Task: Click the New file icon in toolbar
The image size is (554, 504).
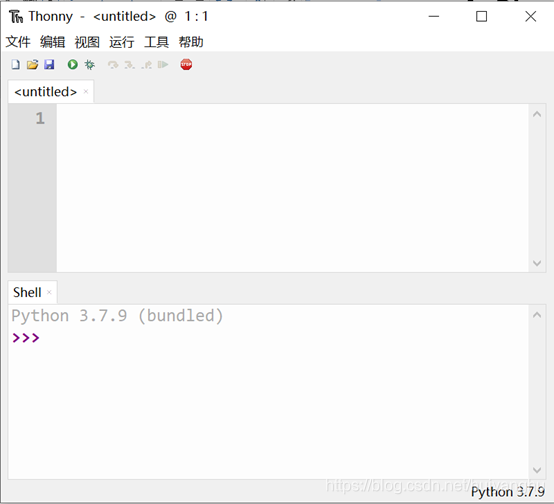Action: tap(16, 65)
